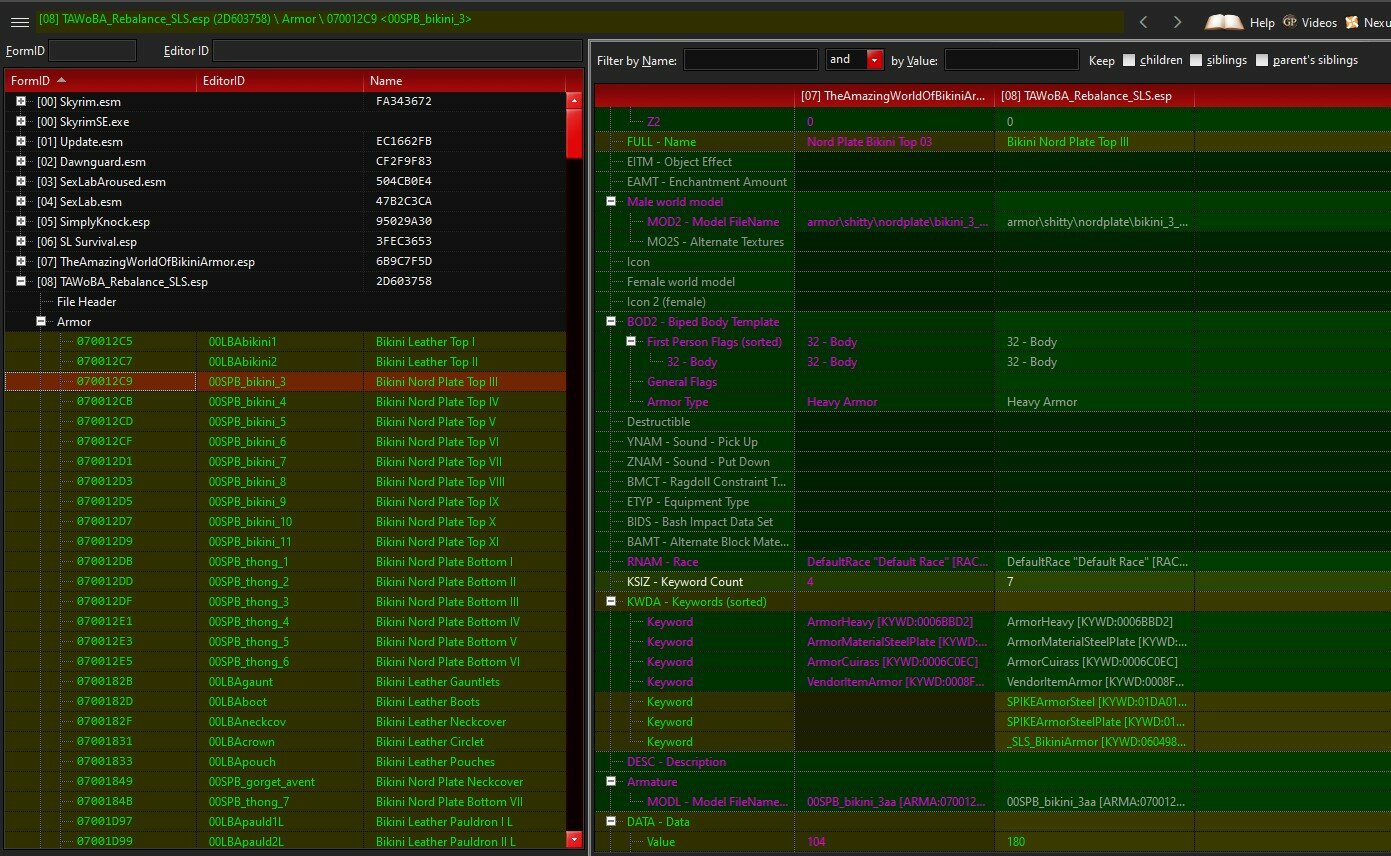Select the Bikini Leather Gauntlets record
This screenshot has width=1391, height=856.
click(285, 681)
